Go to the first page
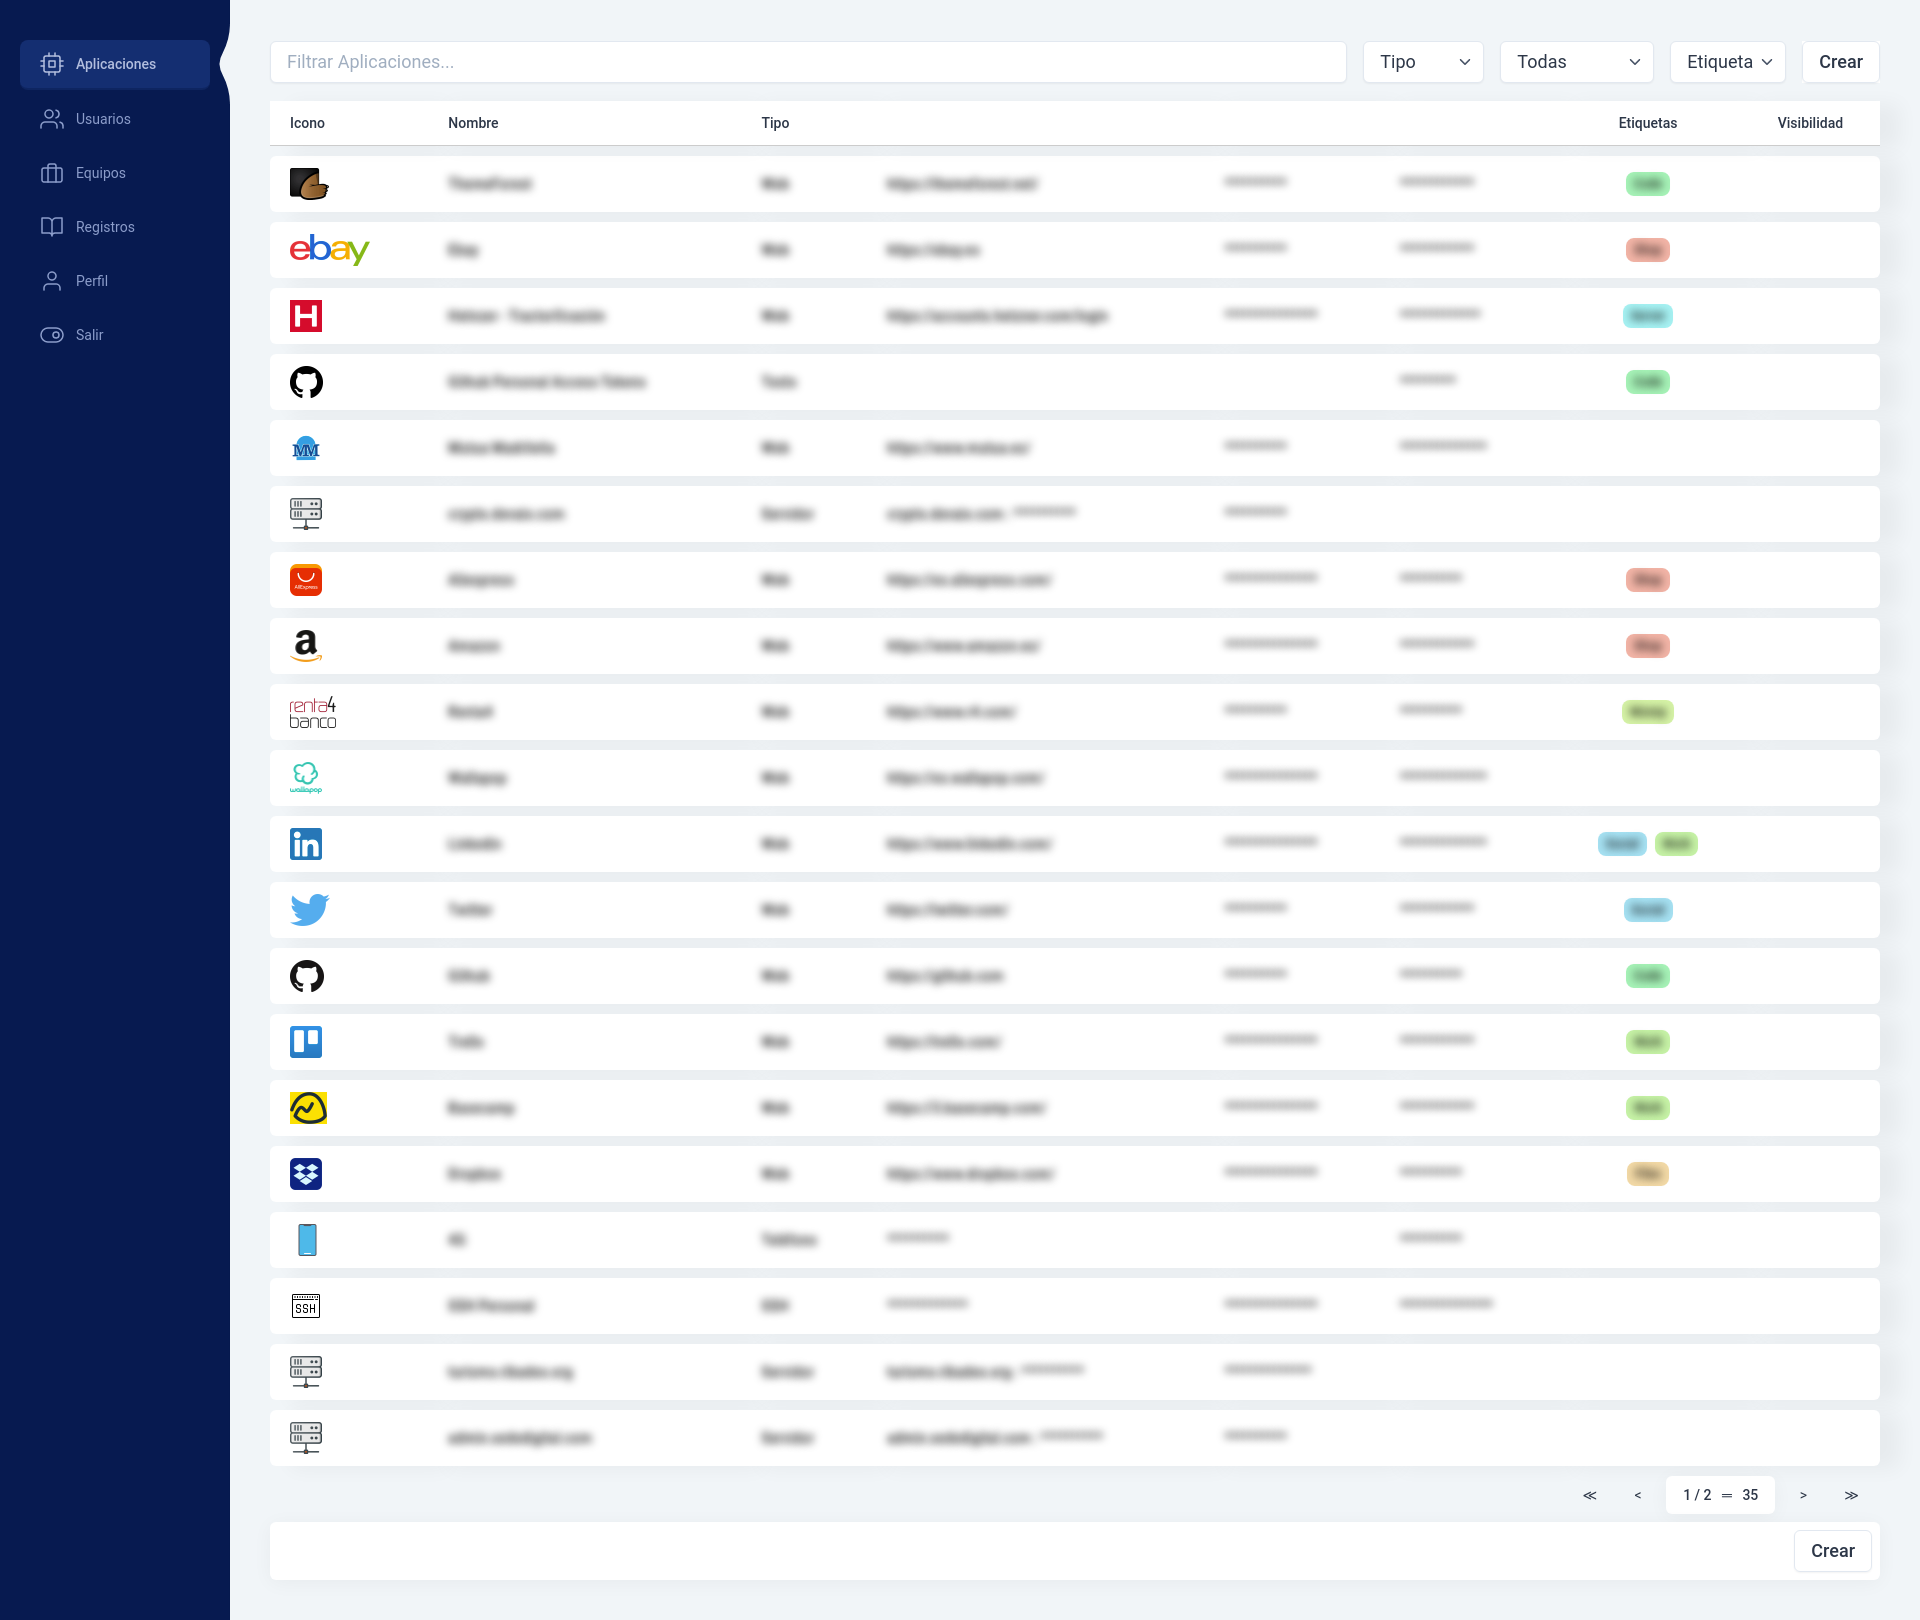1920x1620 pixels. click(1590, 1495)
